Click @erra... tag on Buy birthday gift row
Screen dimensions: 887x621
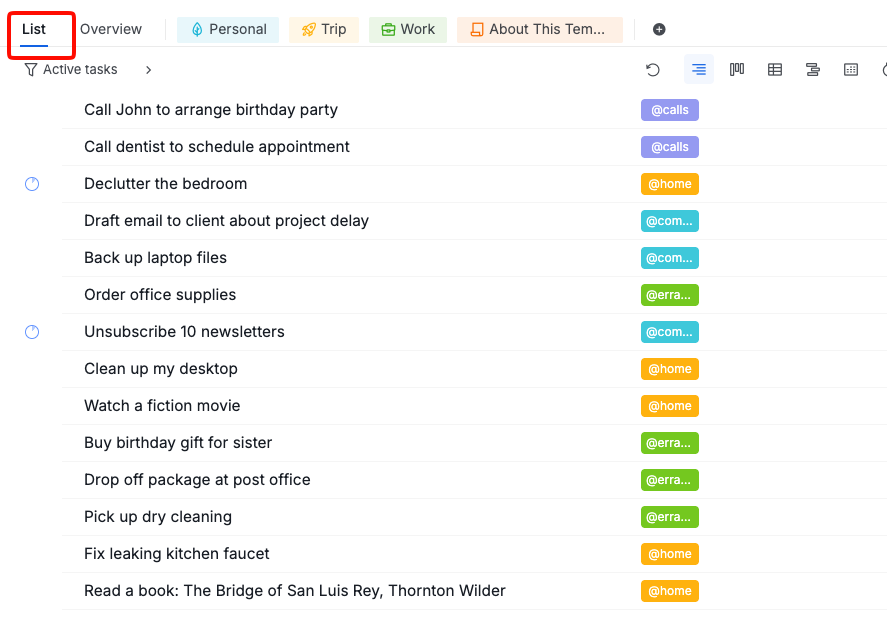pyautogui.click(x=670, y=443)
